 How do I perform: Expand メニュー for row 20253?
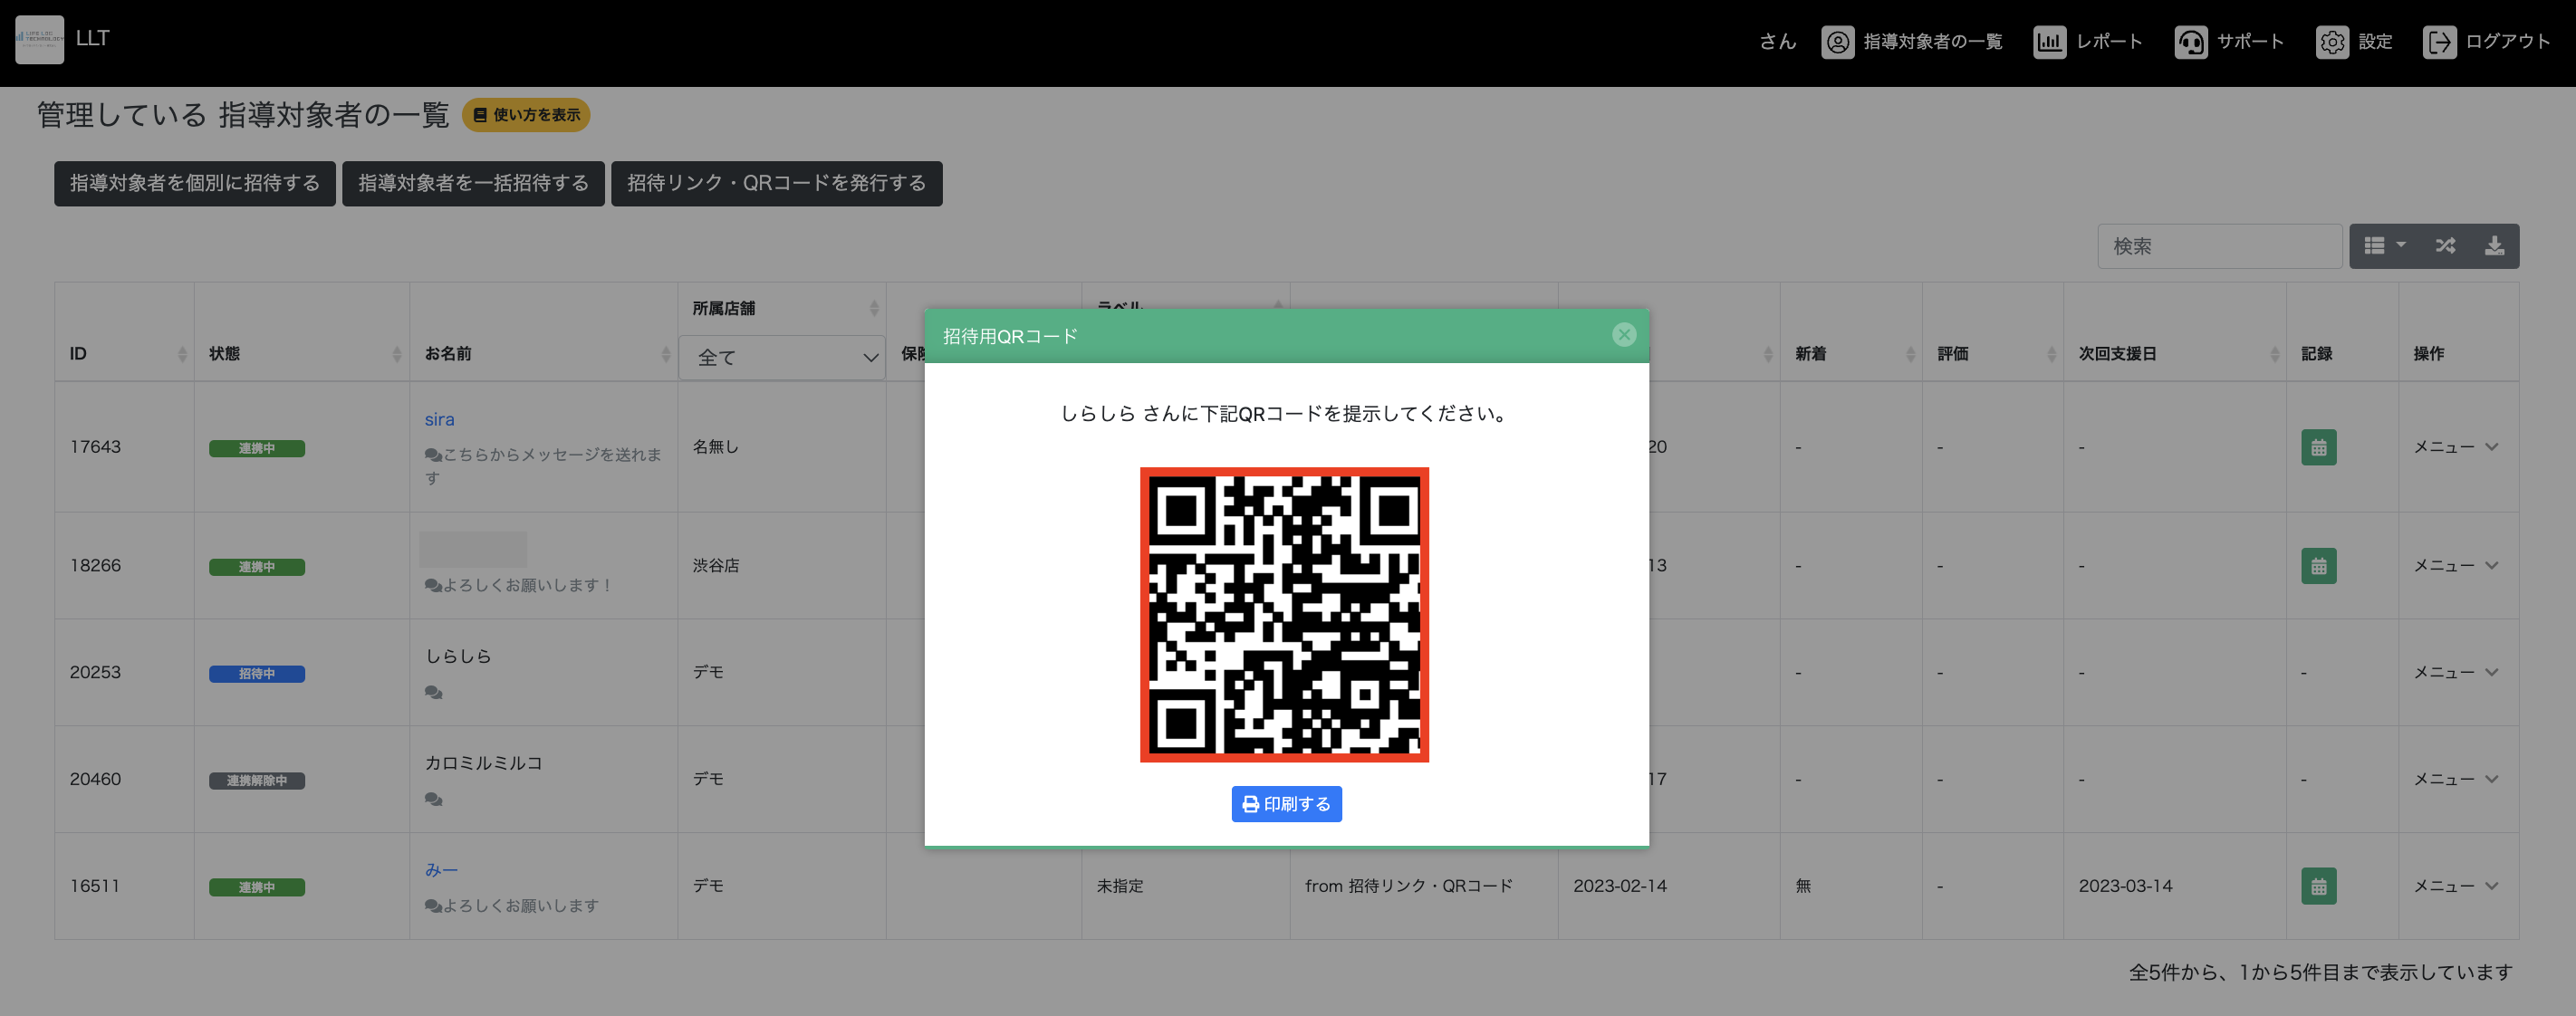[x=2456, y=673]
